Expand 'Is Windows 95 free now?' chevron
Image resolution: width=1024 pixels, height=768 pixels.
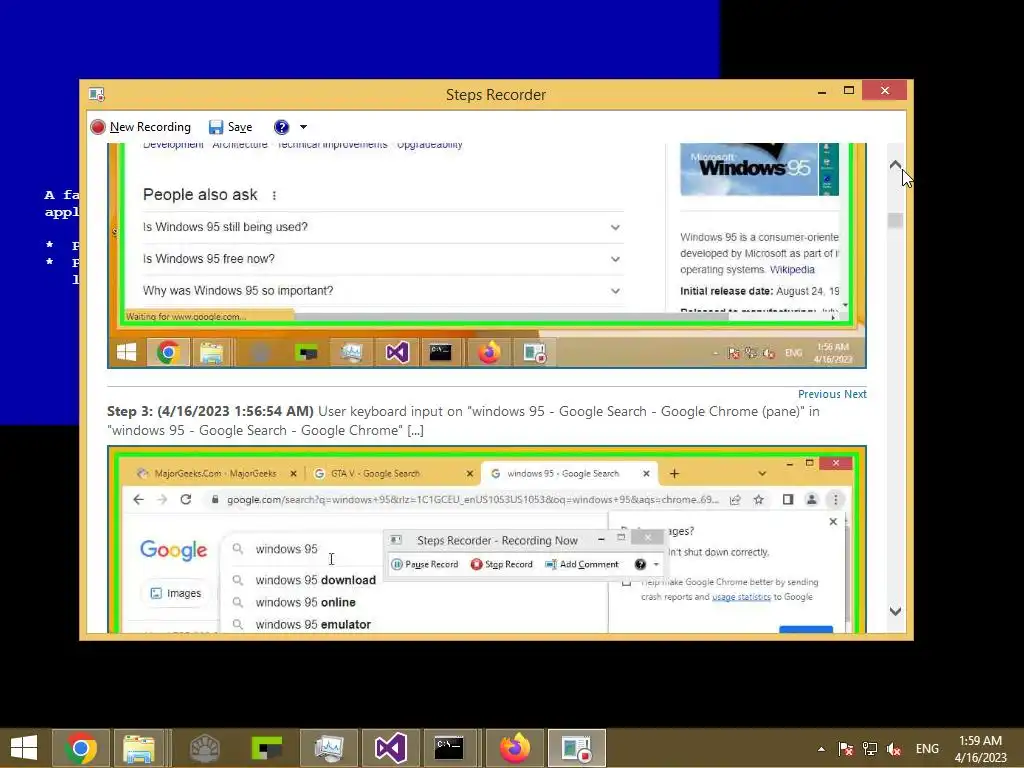pos(615,259)
